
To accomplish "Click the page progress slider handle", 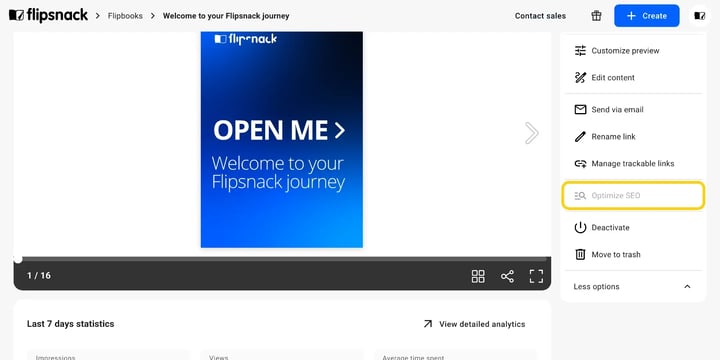I will click(x=18, y=259).
